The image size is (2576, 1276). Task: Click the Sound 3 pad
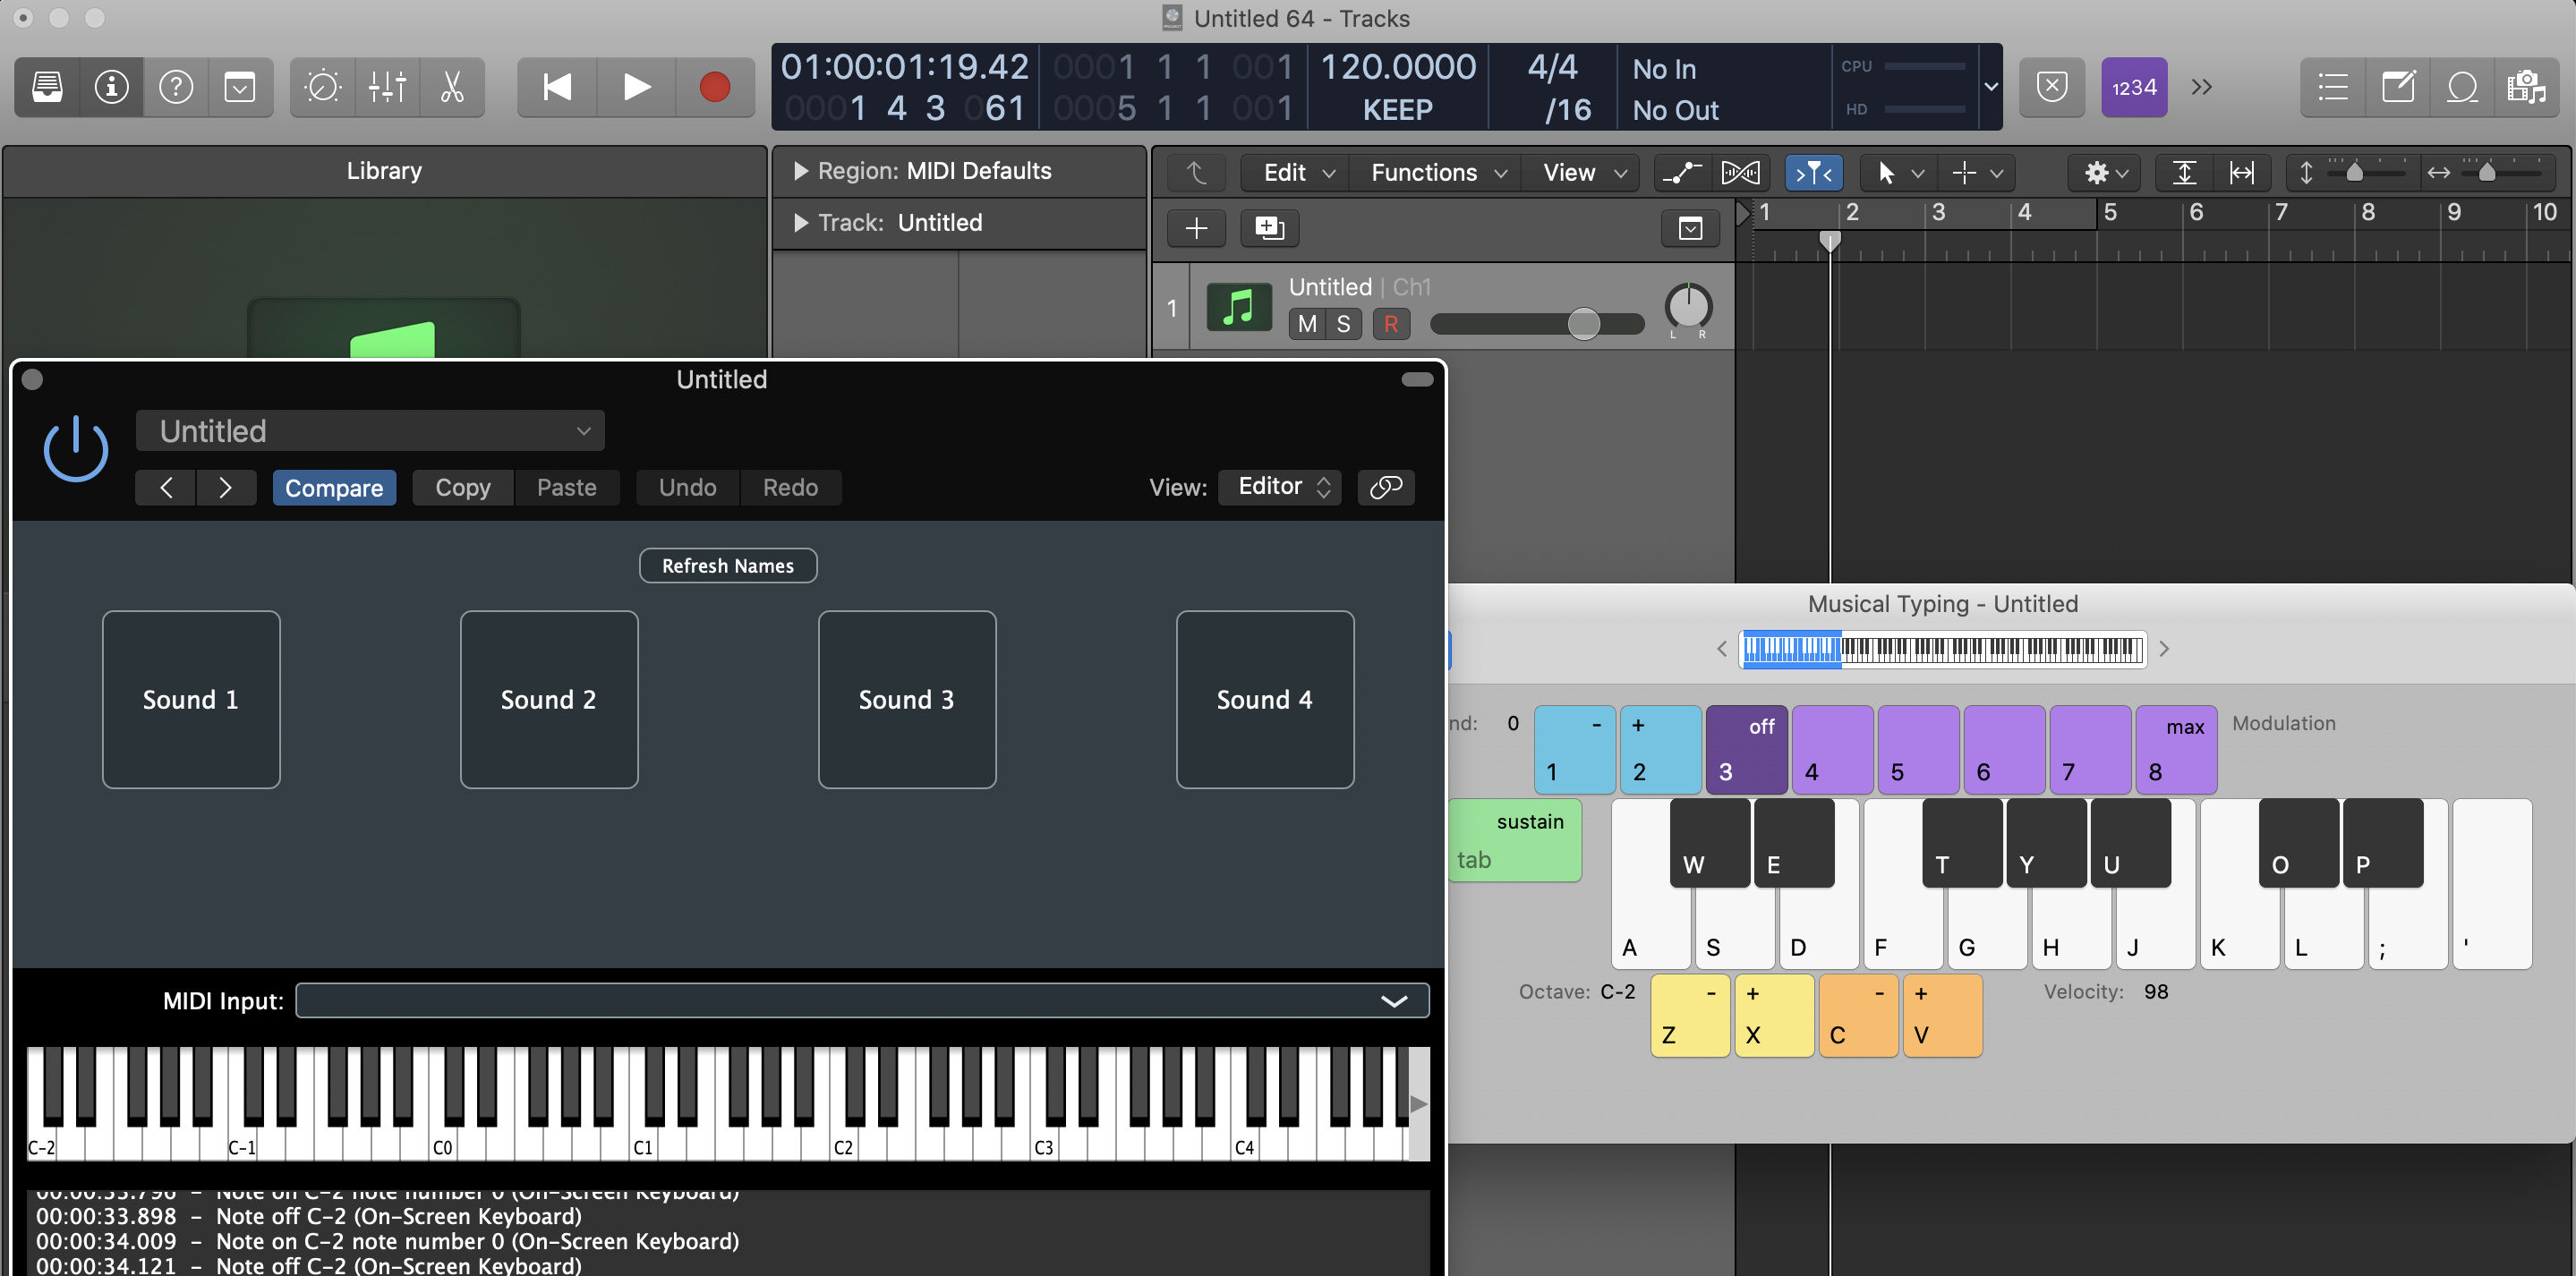906,699
